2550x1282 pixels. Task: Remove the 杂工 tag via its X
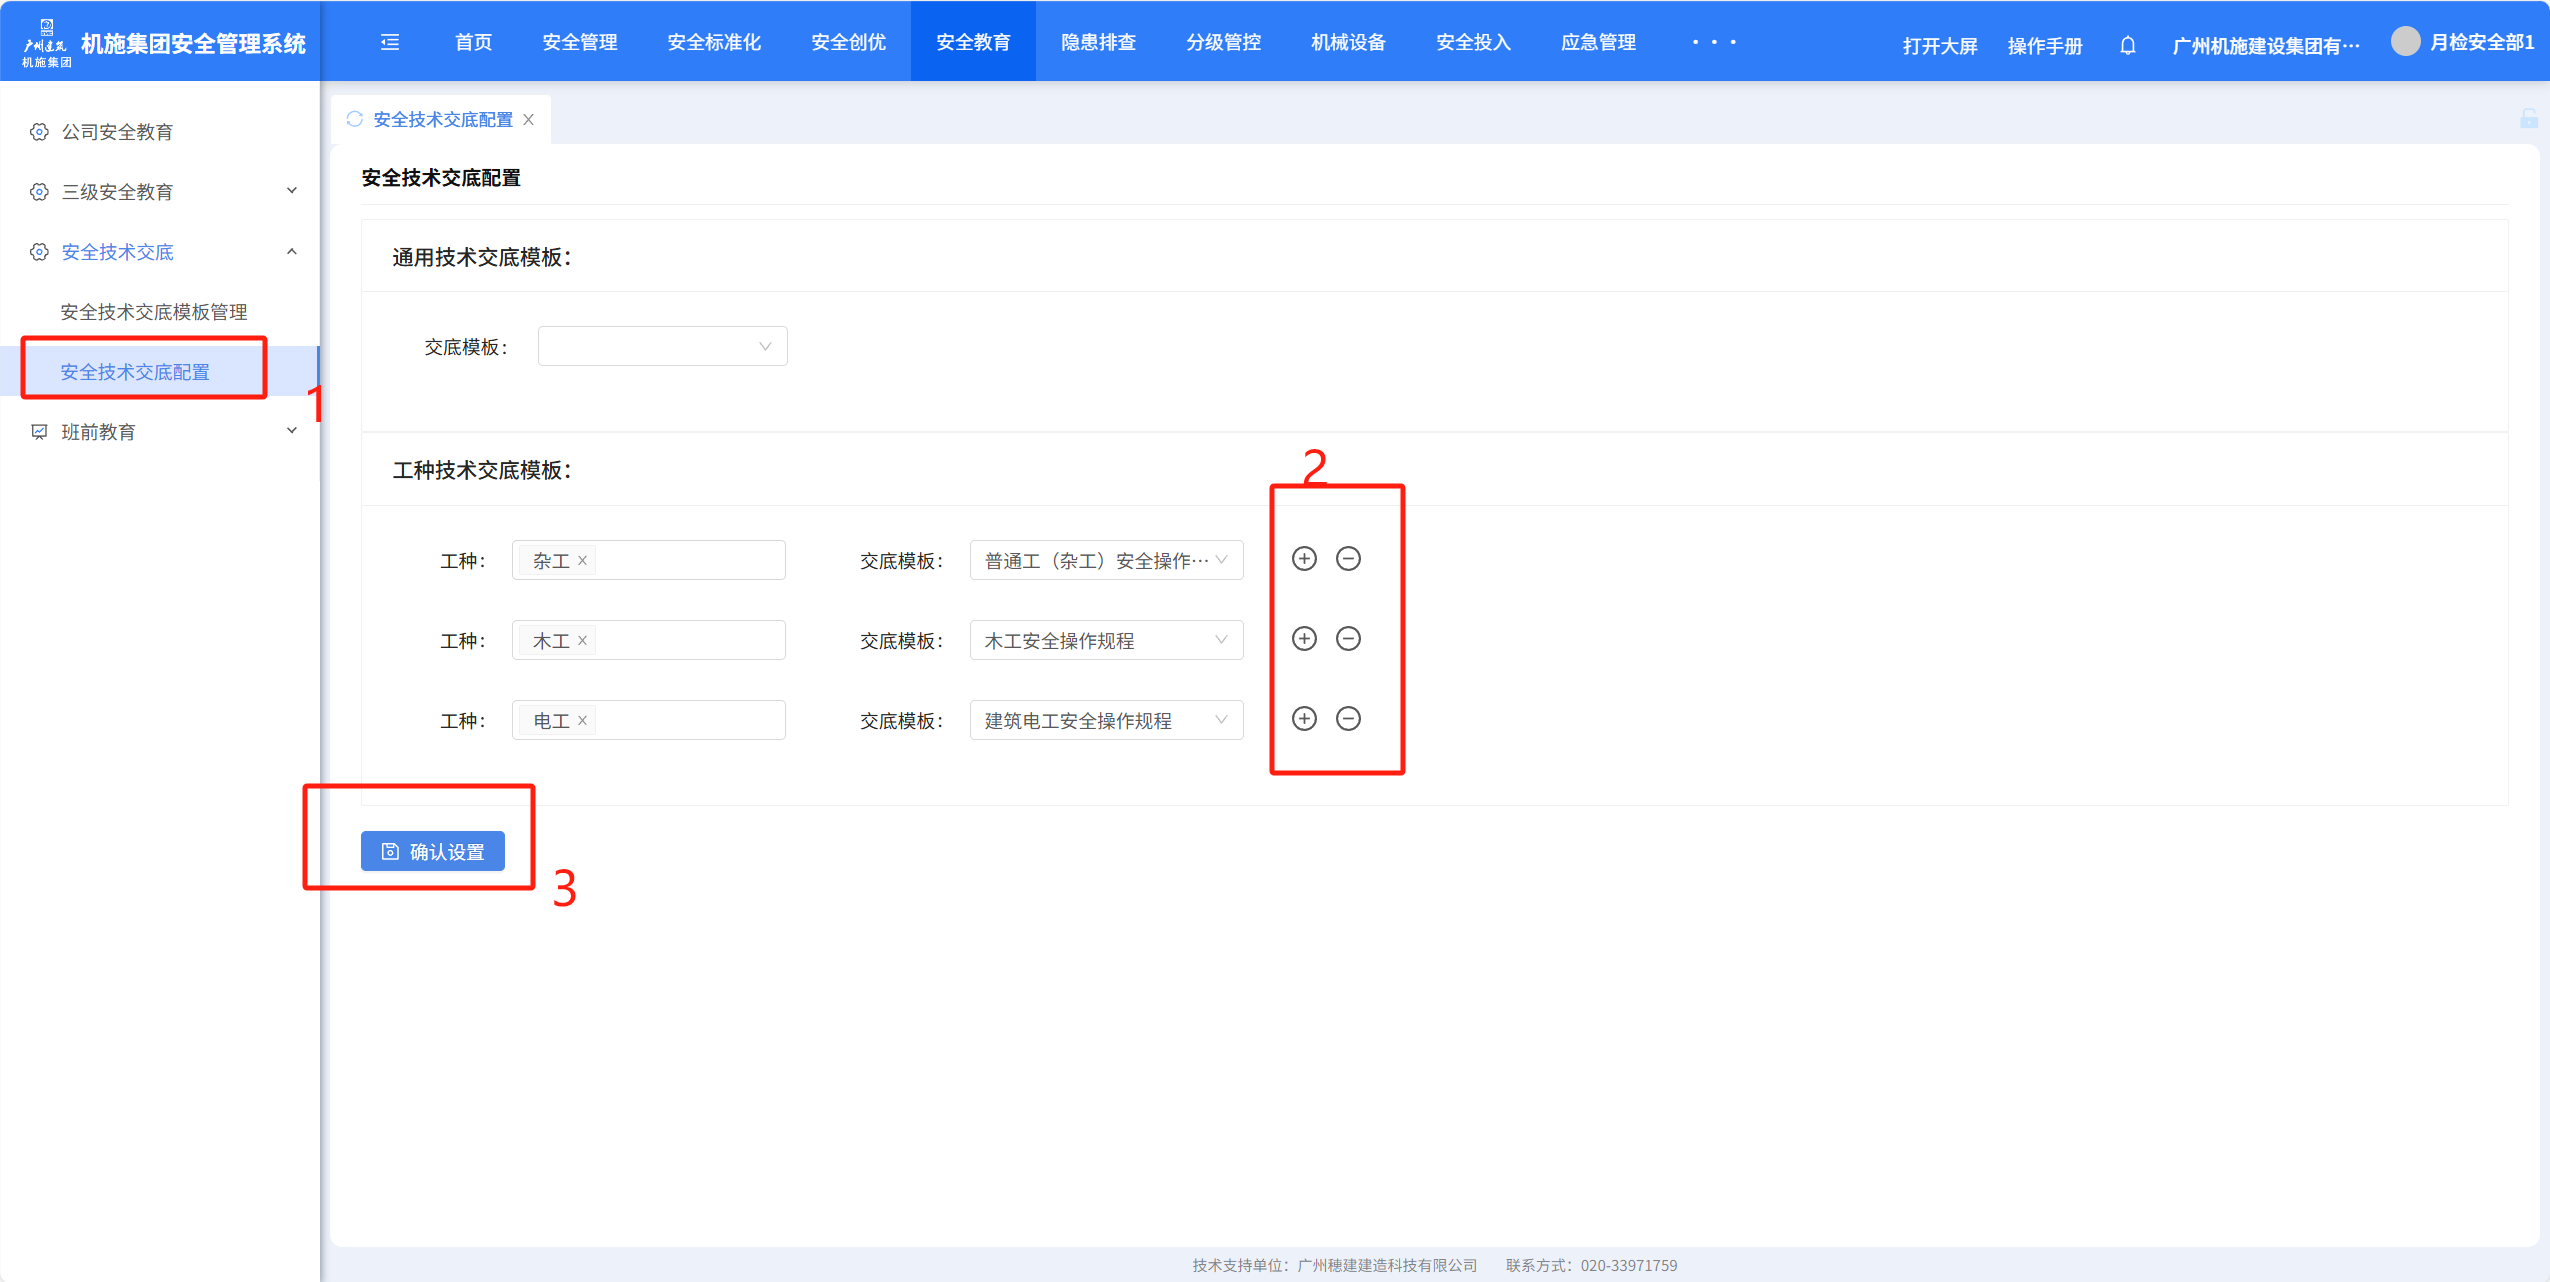tap(582, 561)
